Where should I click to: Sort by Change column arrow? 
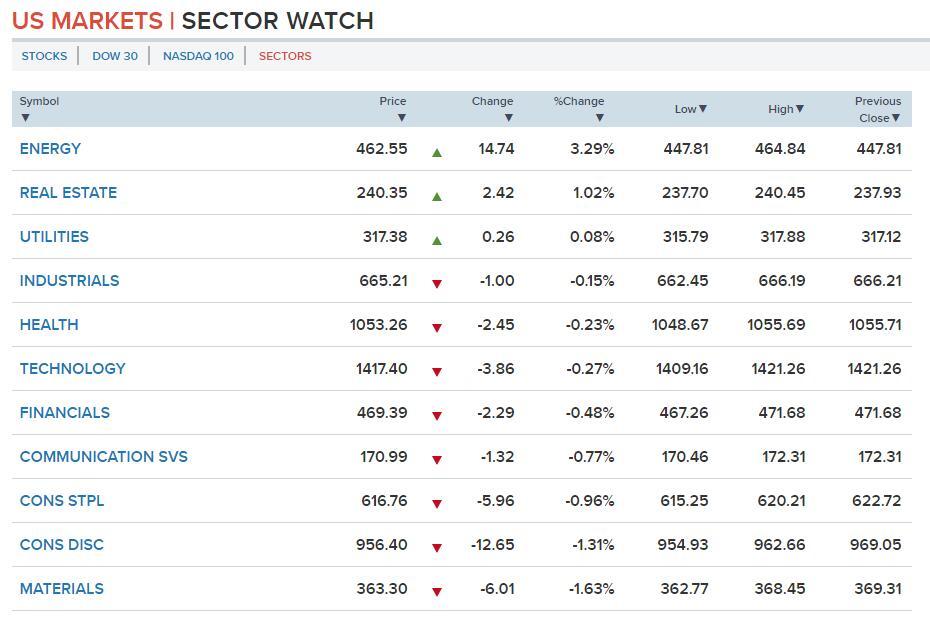tap(508, 118)
